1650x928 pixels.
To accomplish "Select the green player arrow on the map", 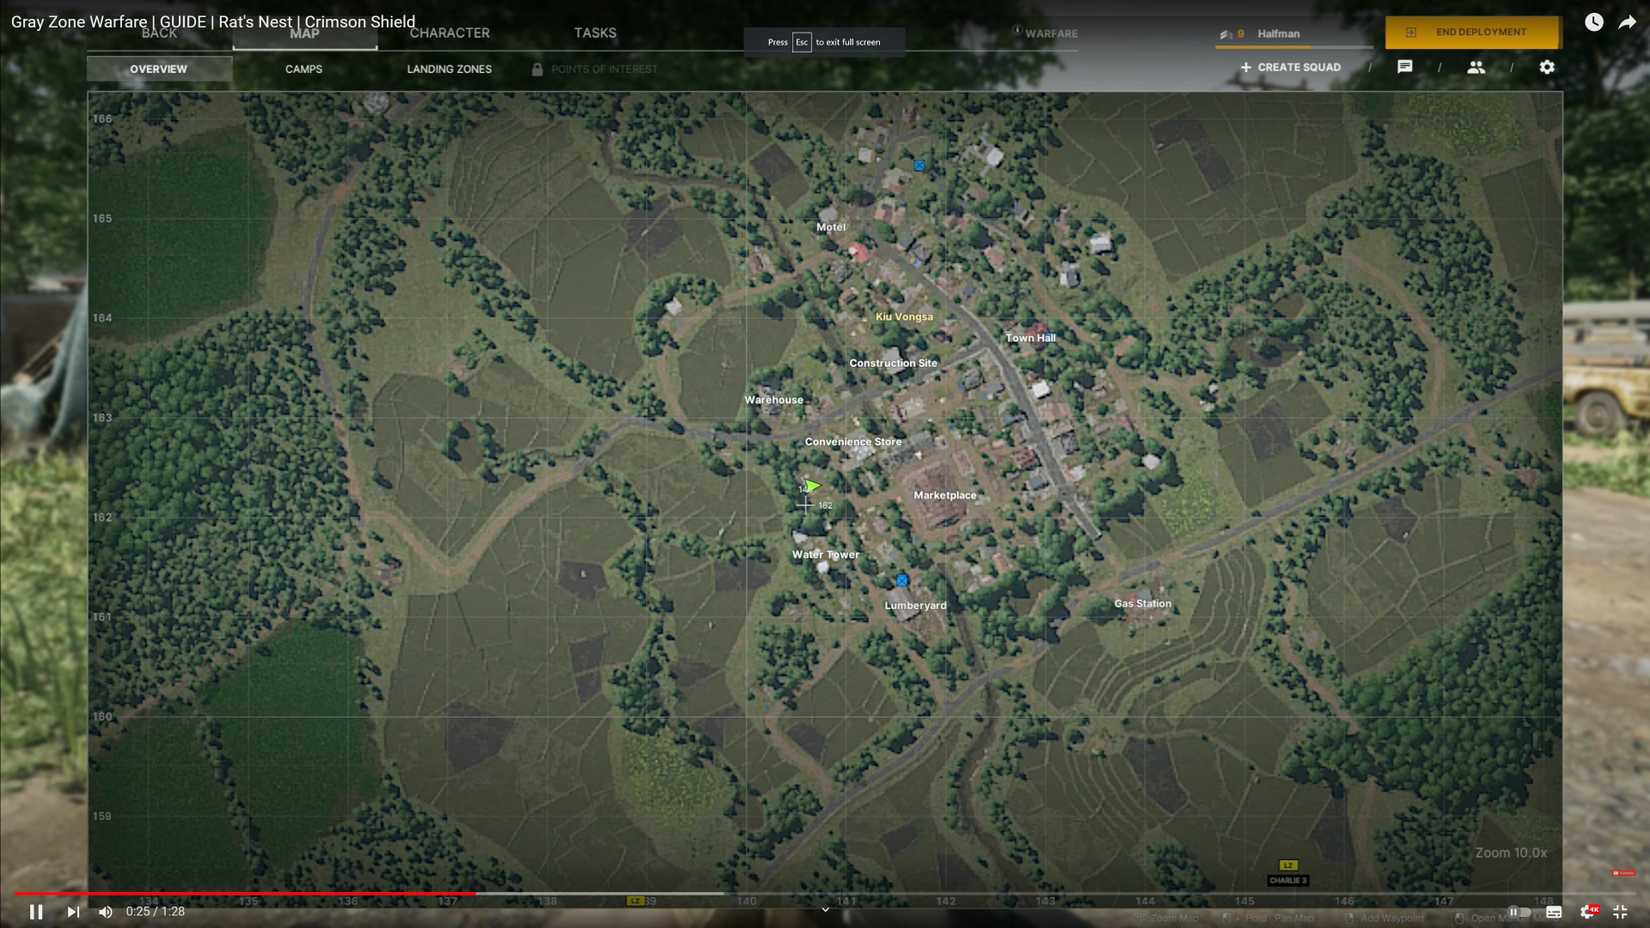I will point(812,486).
